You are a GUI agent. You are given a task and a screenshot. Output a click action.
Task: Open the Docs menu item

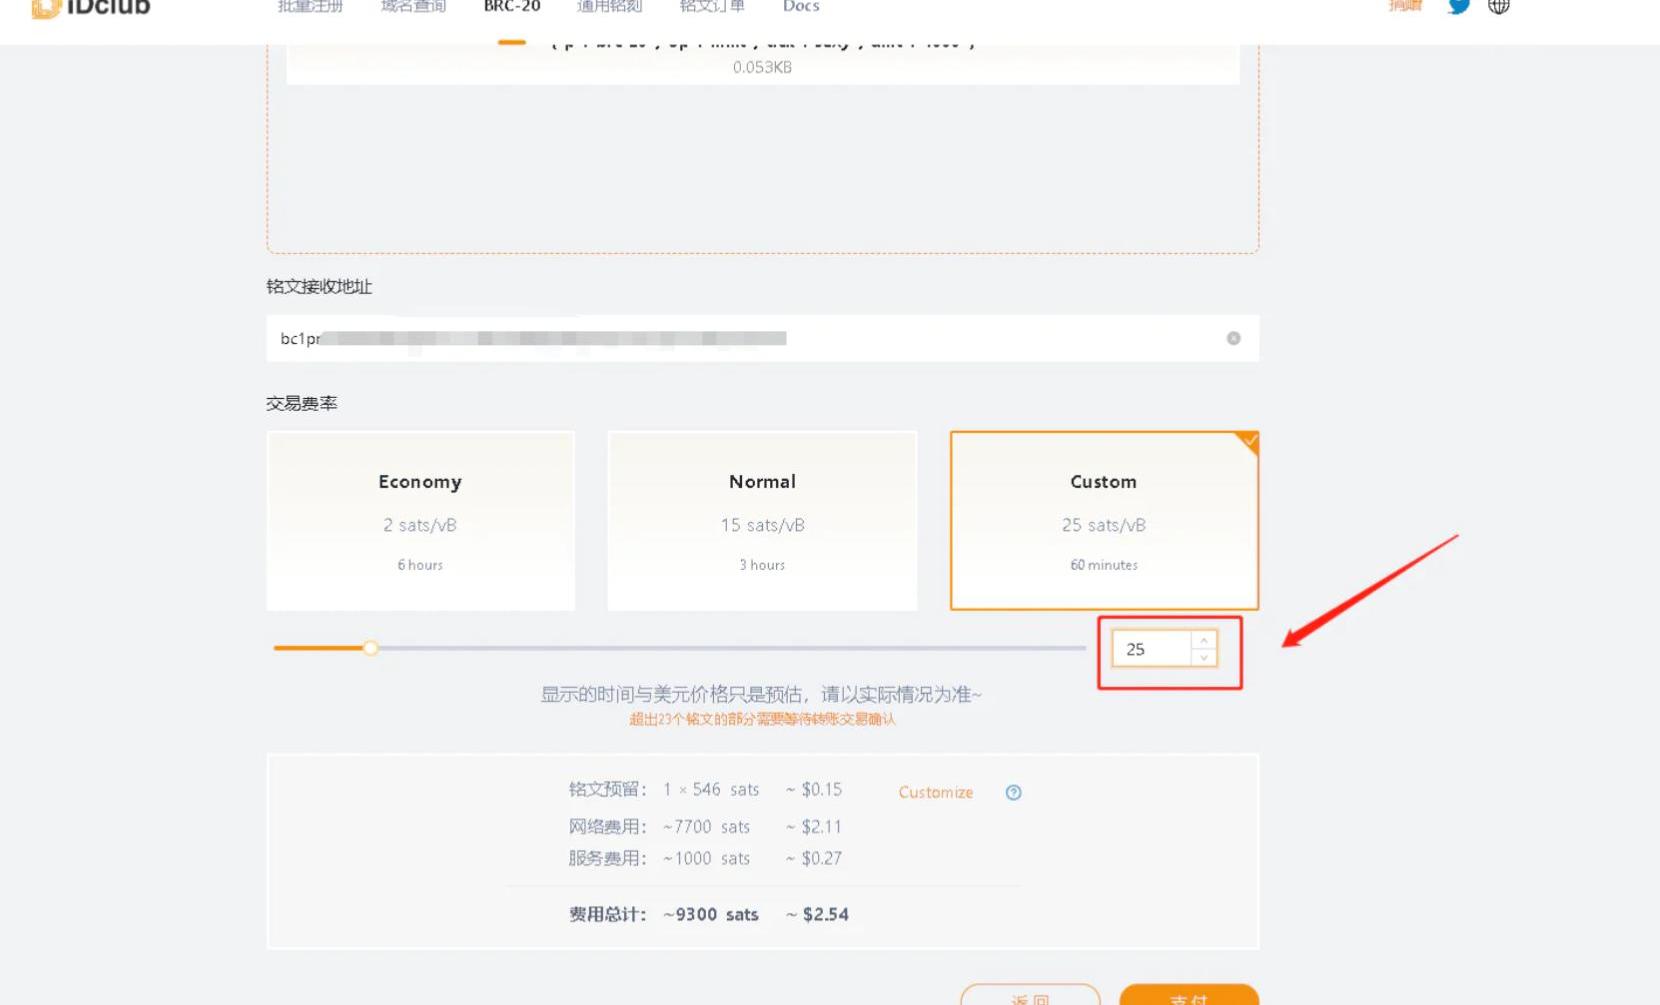pyautogui.click(x=801, y=7)
